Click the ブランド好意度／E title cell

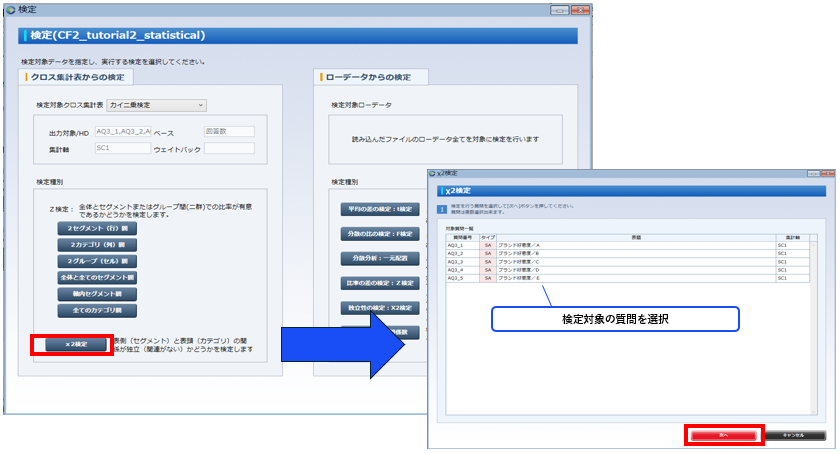pyautogui.click(x=636, y=278)
